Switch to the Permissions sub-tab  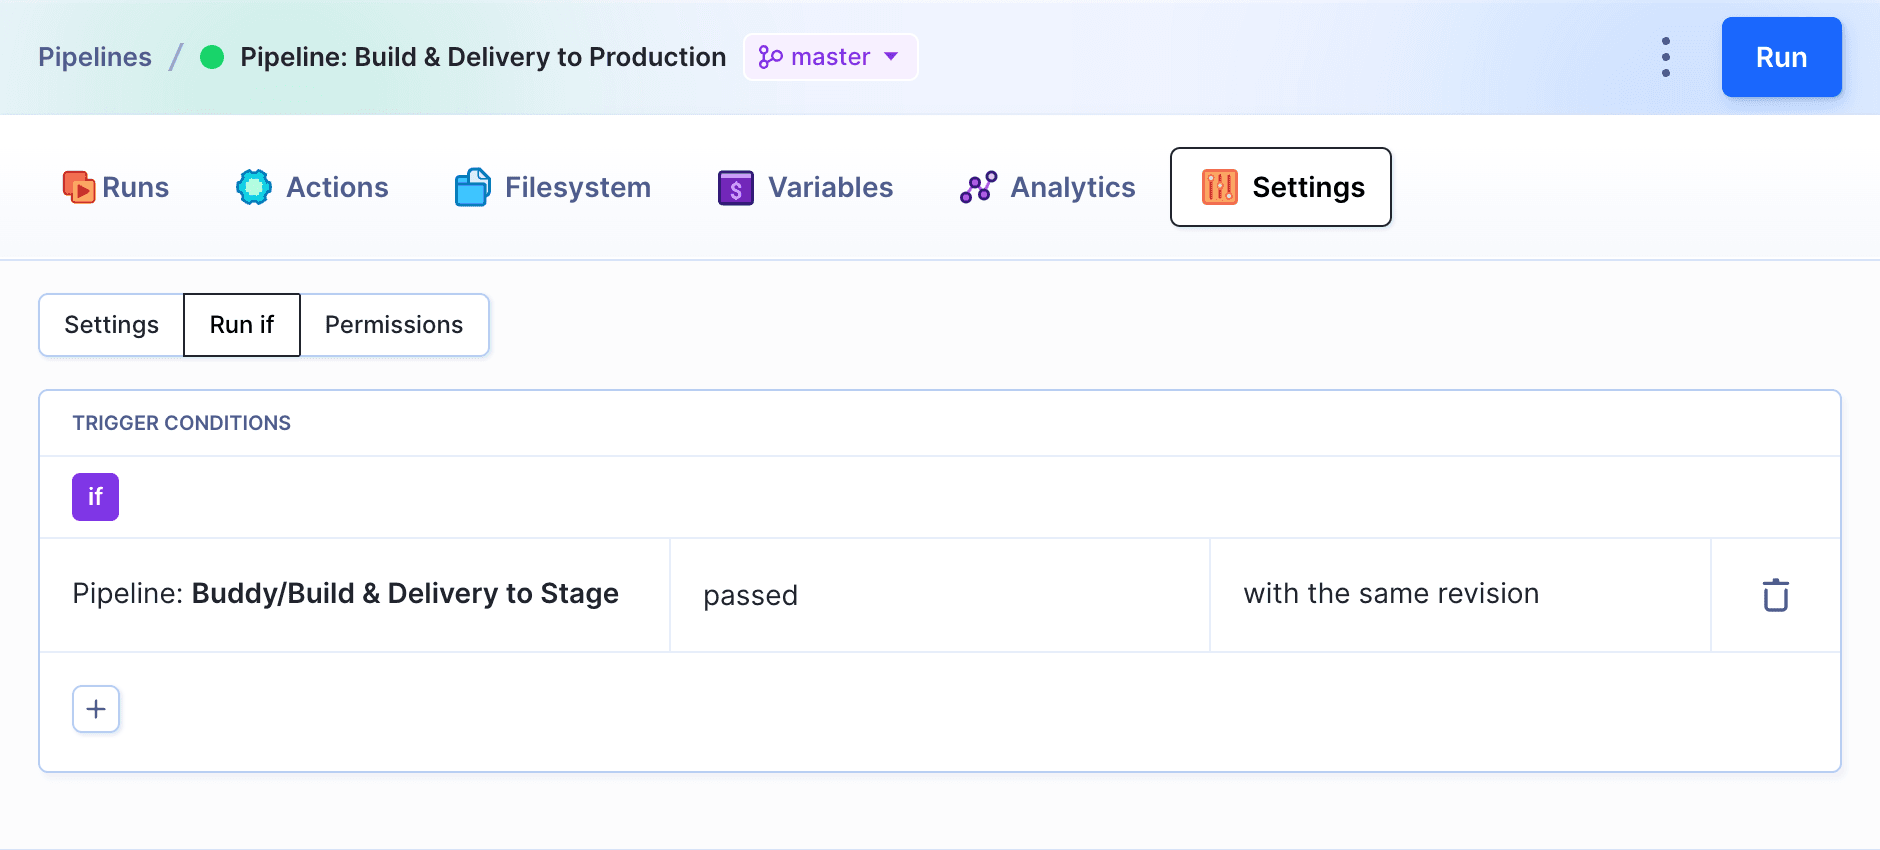coord(394,325)
